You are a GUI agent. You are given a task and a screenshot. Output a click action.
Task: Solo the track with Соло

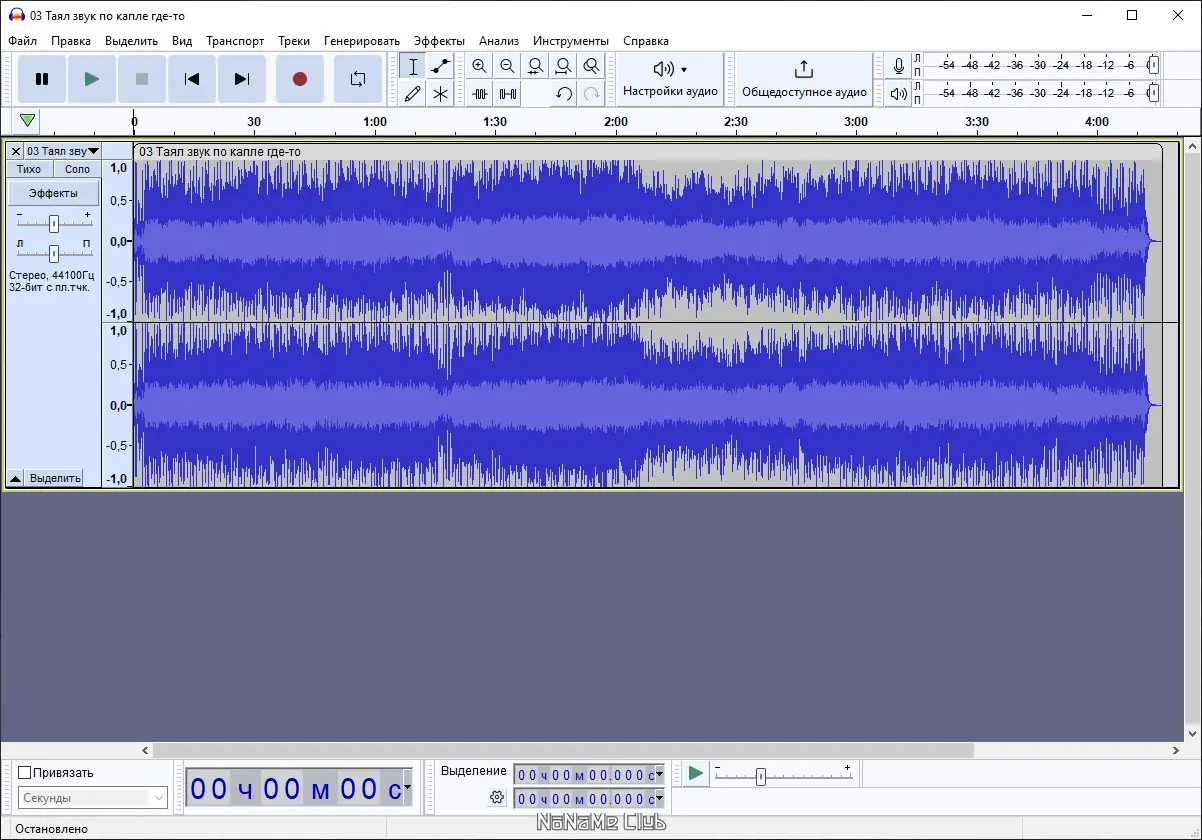(x=77, y=169)
